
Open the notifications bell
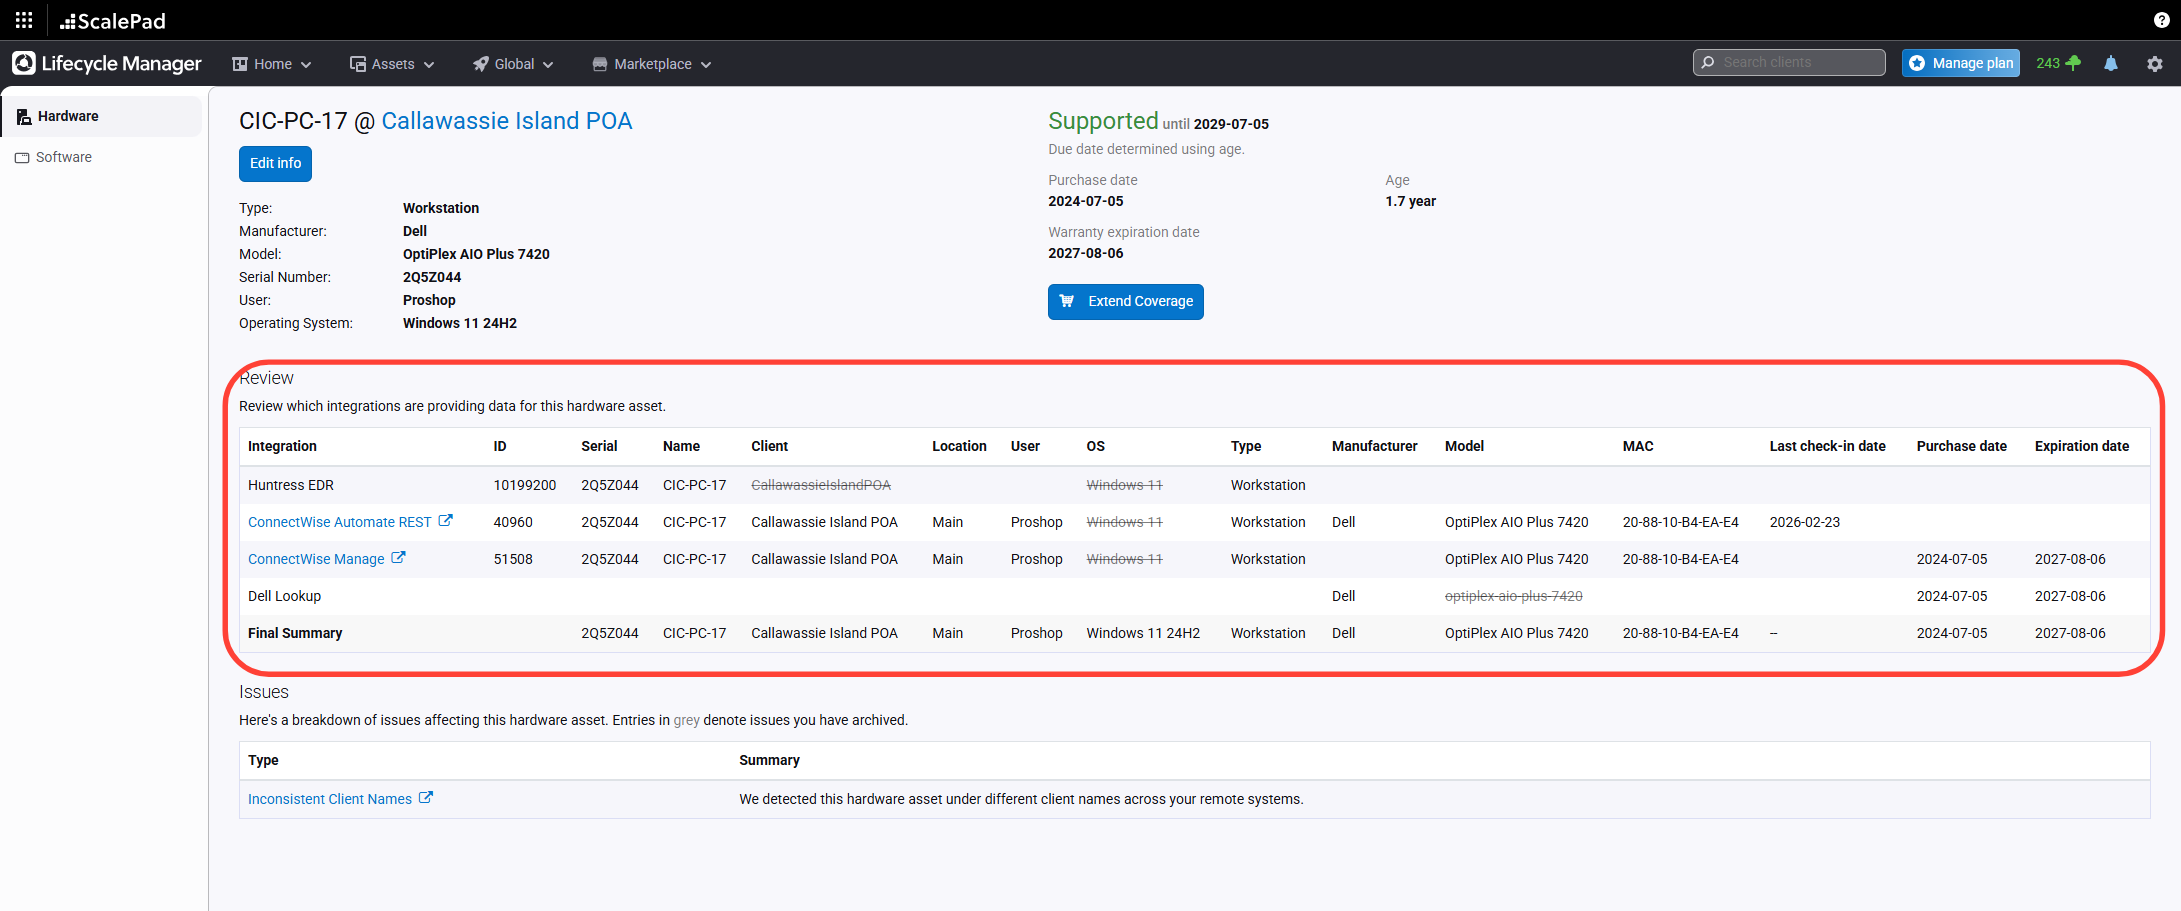2110,63
